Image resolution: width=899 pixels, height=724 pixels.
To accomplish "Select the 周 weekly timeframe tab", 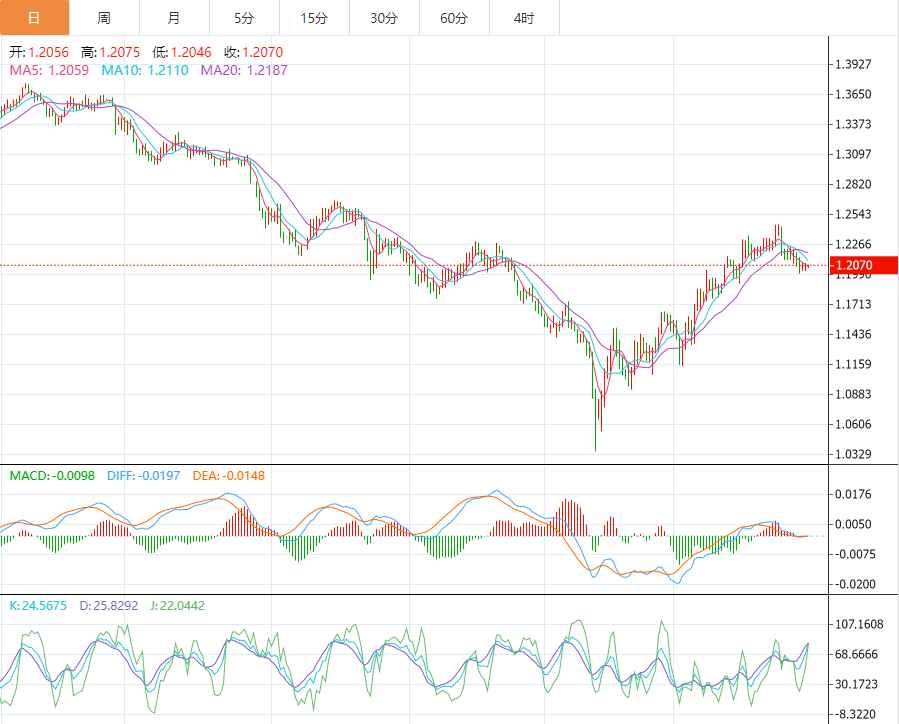I will tap(105, 18).
